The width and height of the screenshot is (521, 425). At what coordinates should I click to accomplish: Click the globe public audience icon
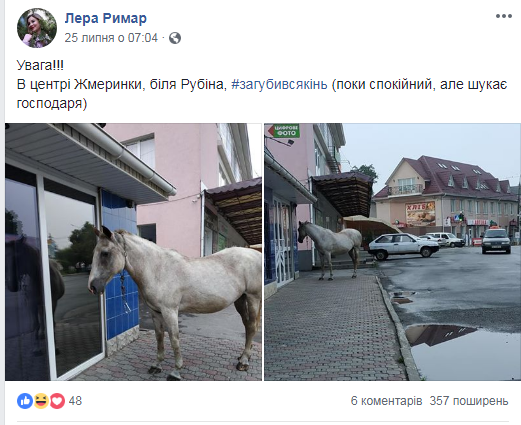click(175, 38)
